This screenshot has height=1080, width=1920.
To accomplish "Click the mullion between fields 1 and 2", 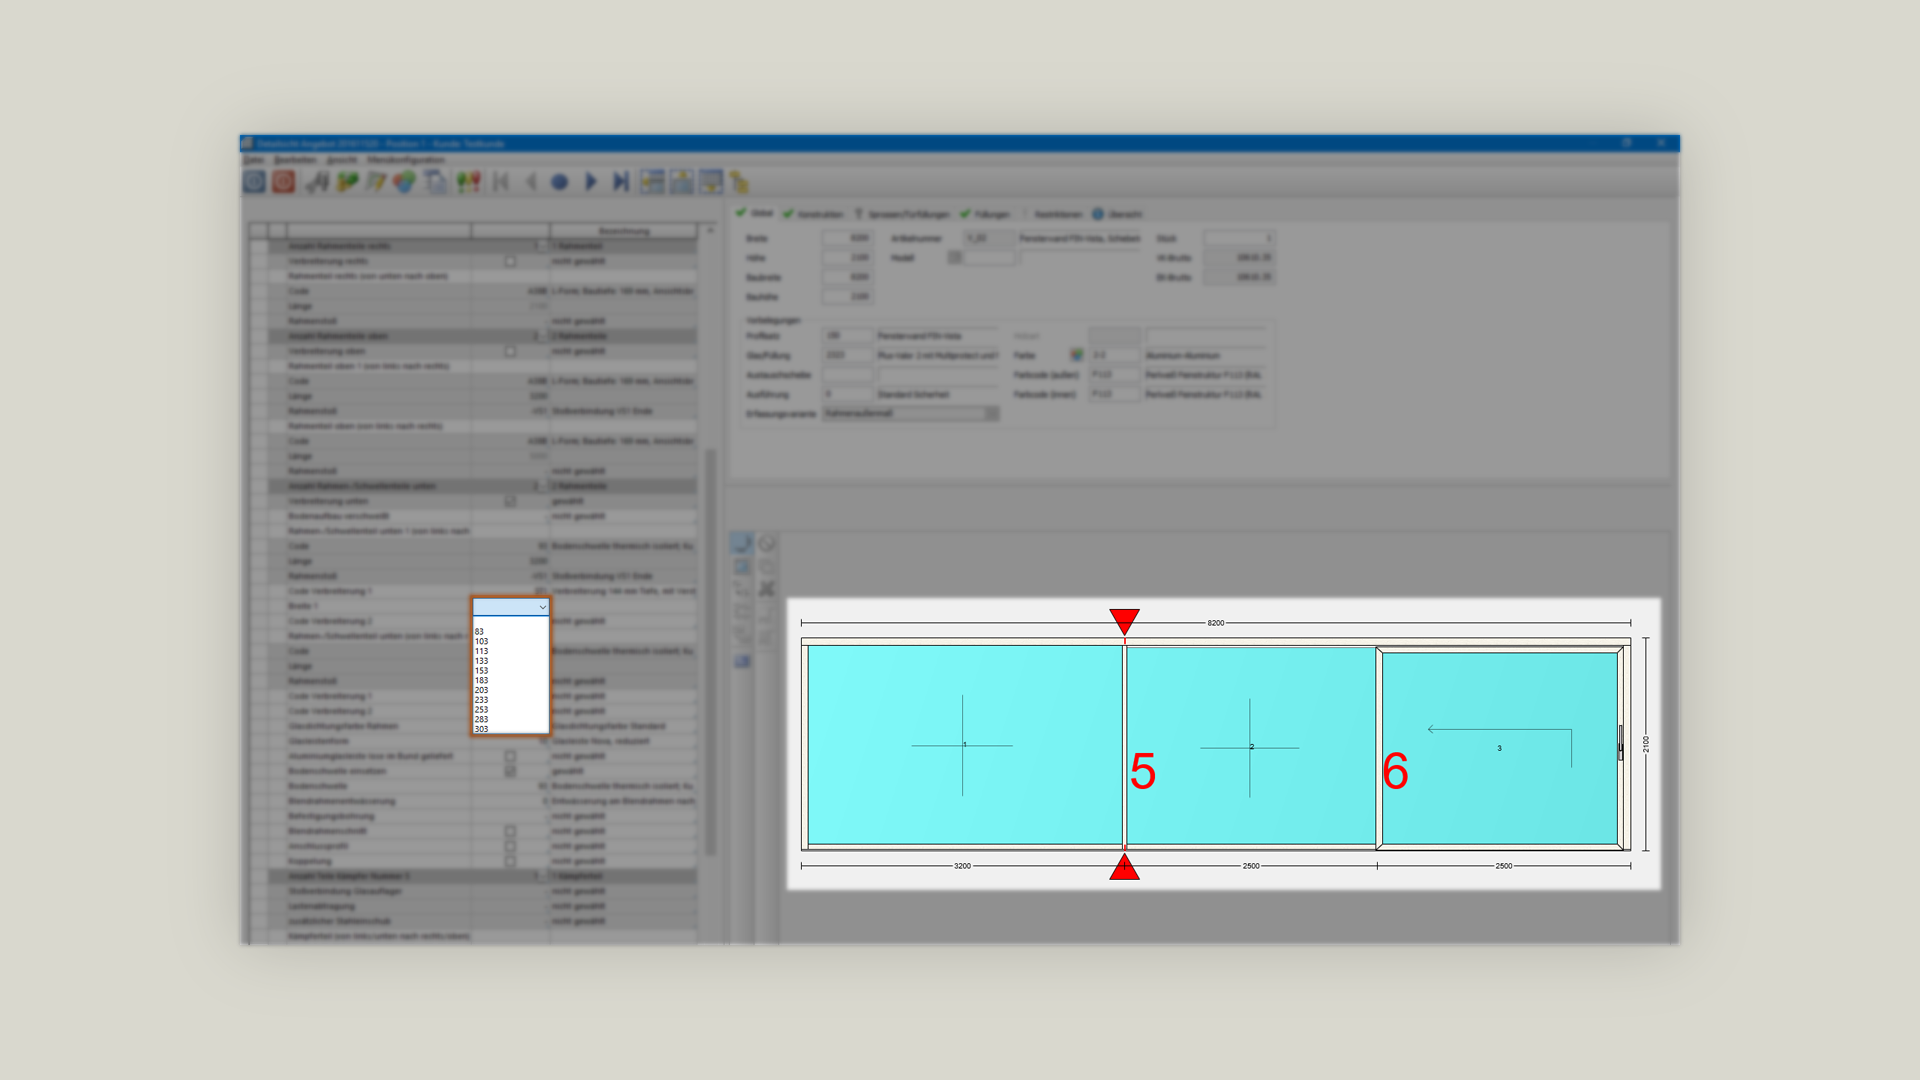I will (x=1125, y=745).
